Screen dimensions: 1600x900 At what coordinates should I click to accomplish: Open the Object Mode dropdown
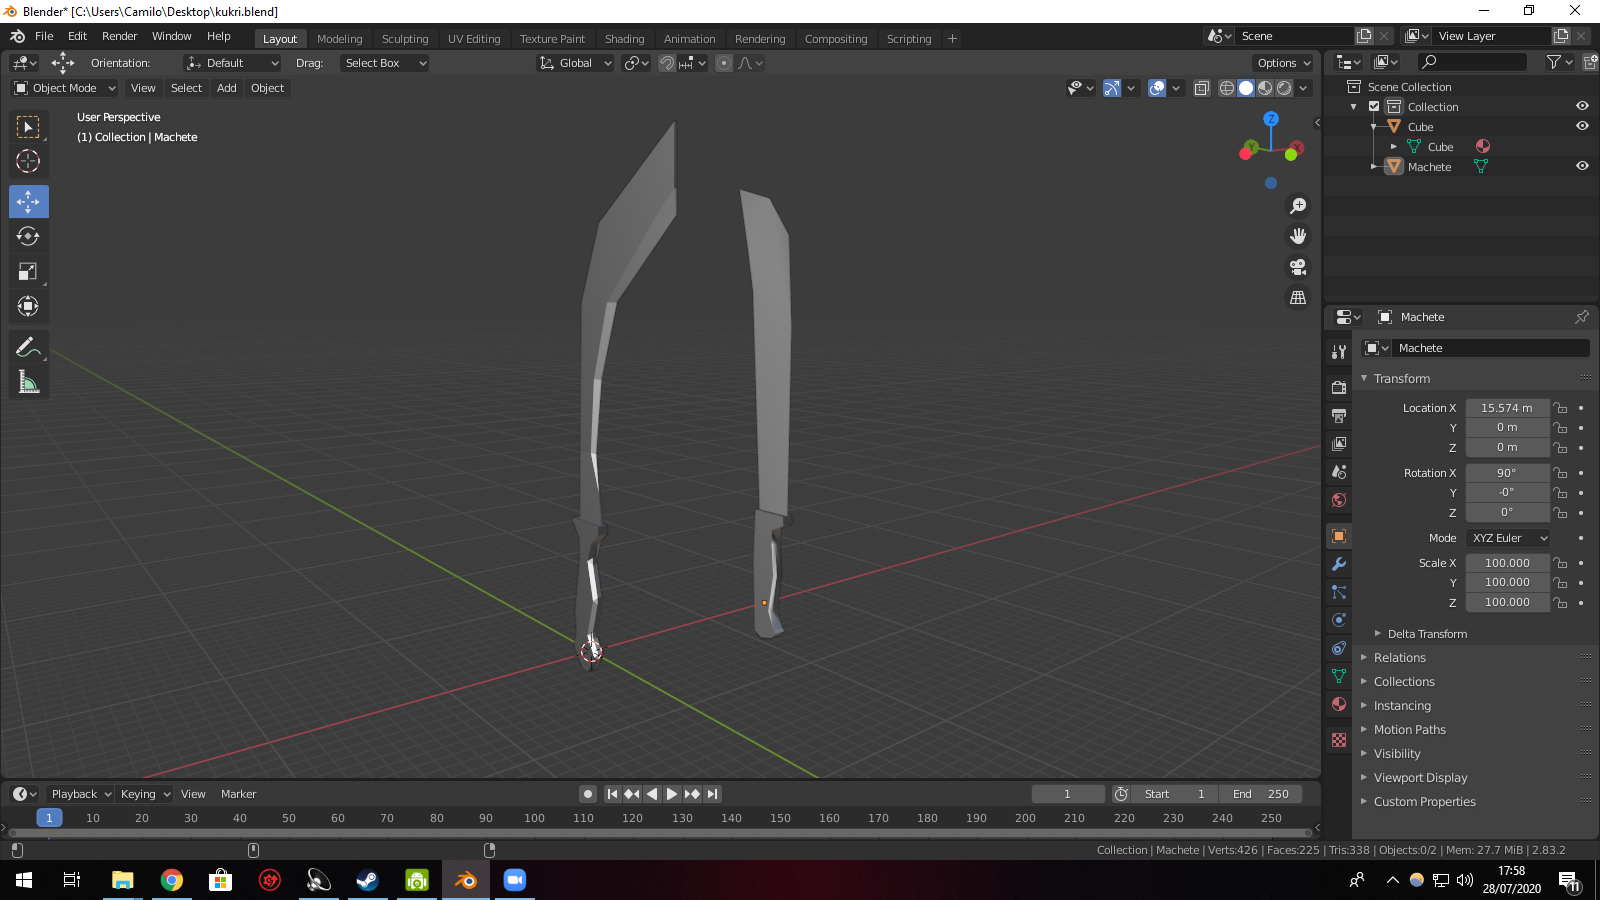click(x=65, y=88)
